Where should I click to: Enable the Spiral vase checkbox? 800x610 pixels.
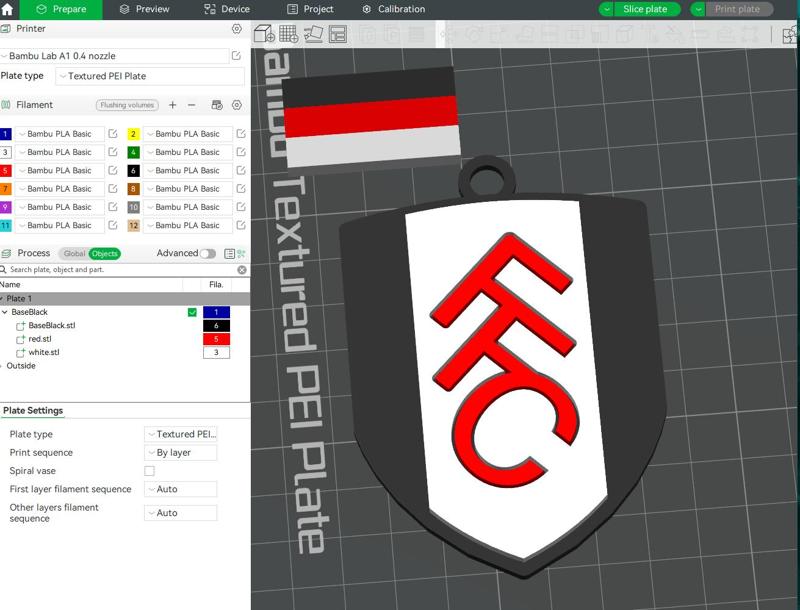(x=148, y=470)
